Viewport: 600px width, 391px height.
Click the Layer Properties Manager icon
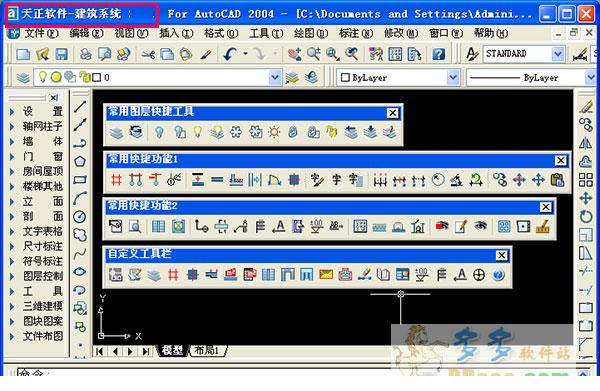[x=23, y=78]
